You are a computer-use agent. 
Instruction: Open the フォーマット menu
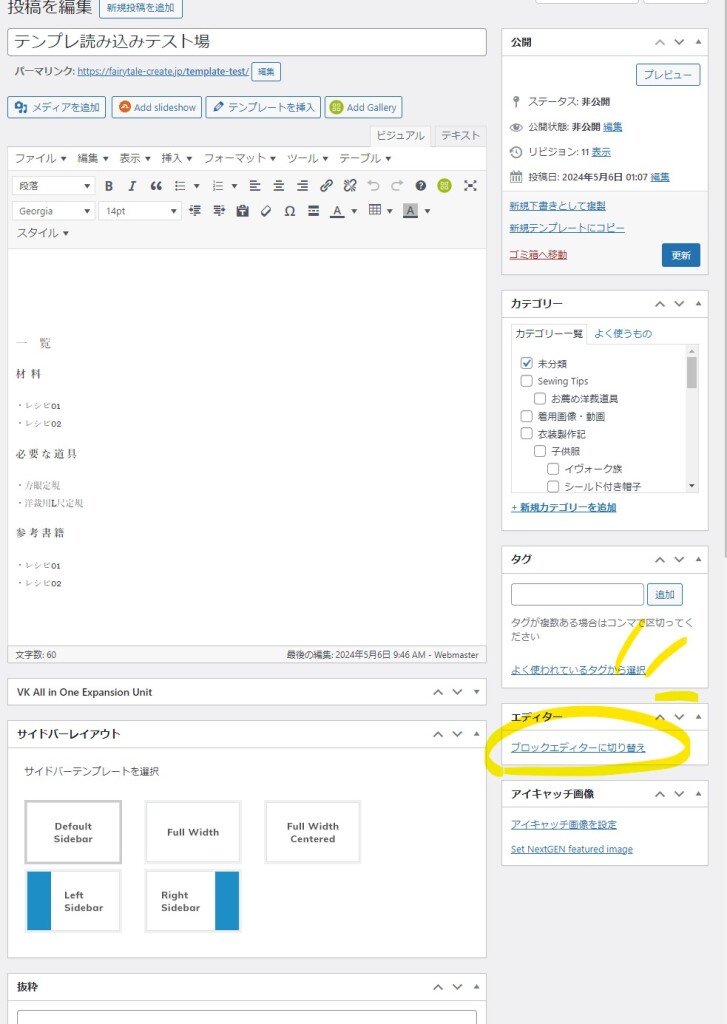coord(240,158)
